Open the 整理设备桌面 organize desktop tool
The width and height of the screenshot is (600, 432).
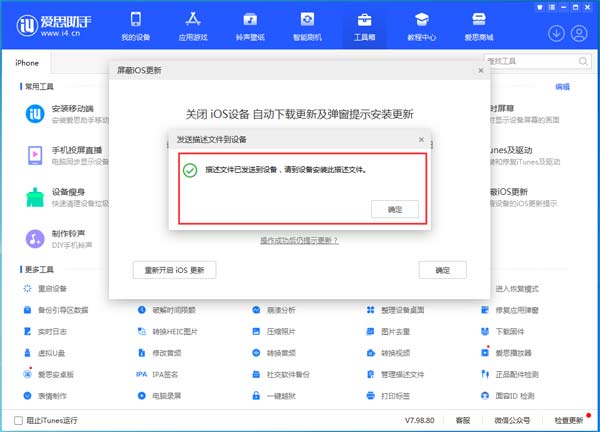pos(395,310)
